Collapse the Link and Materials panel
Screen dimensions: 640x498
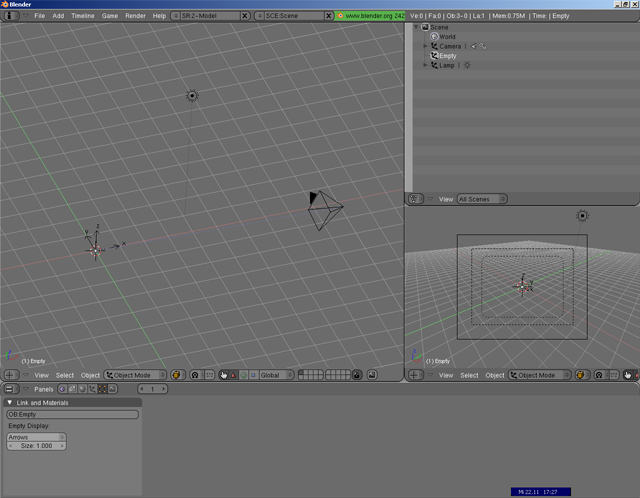coord(10,402)
